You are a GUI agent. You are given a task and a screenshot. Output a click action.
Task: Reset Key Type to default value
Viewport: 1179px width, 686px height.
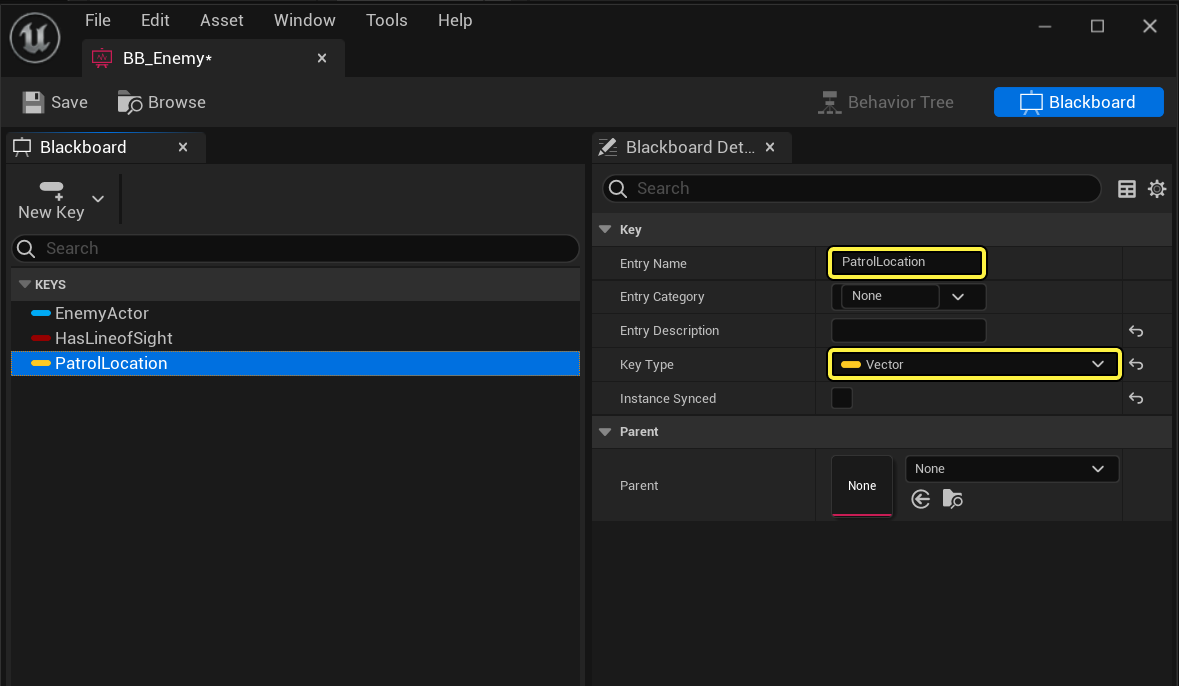pos(1136,365)
